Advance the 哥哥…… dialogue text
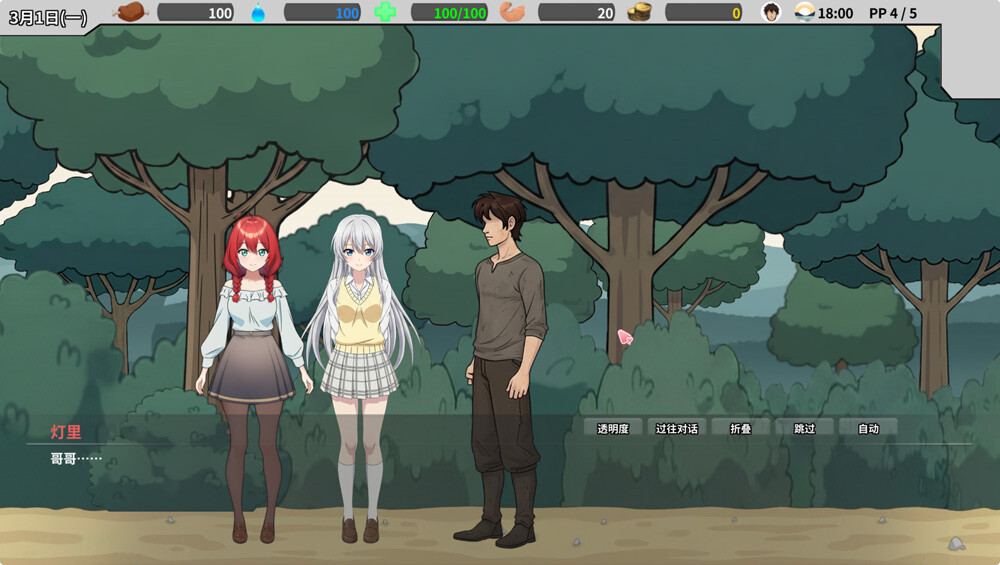Image resolution: width=1000 pixels, height=565 pixels. pos(76,459)
